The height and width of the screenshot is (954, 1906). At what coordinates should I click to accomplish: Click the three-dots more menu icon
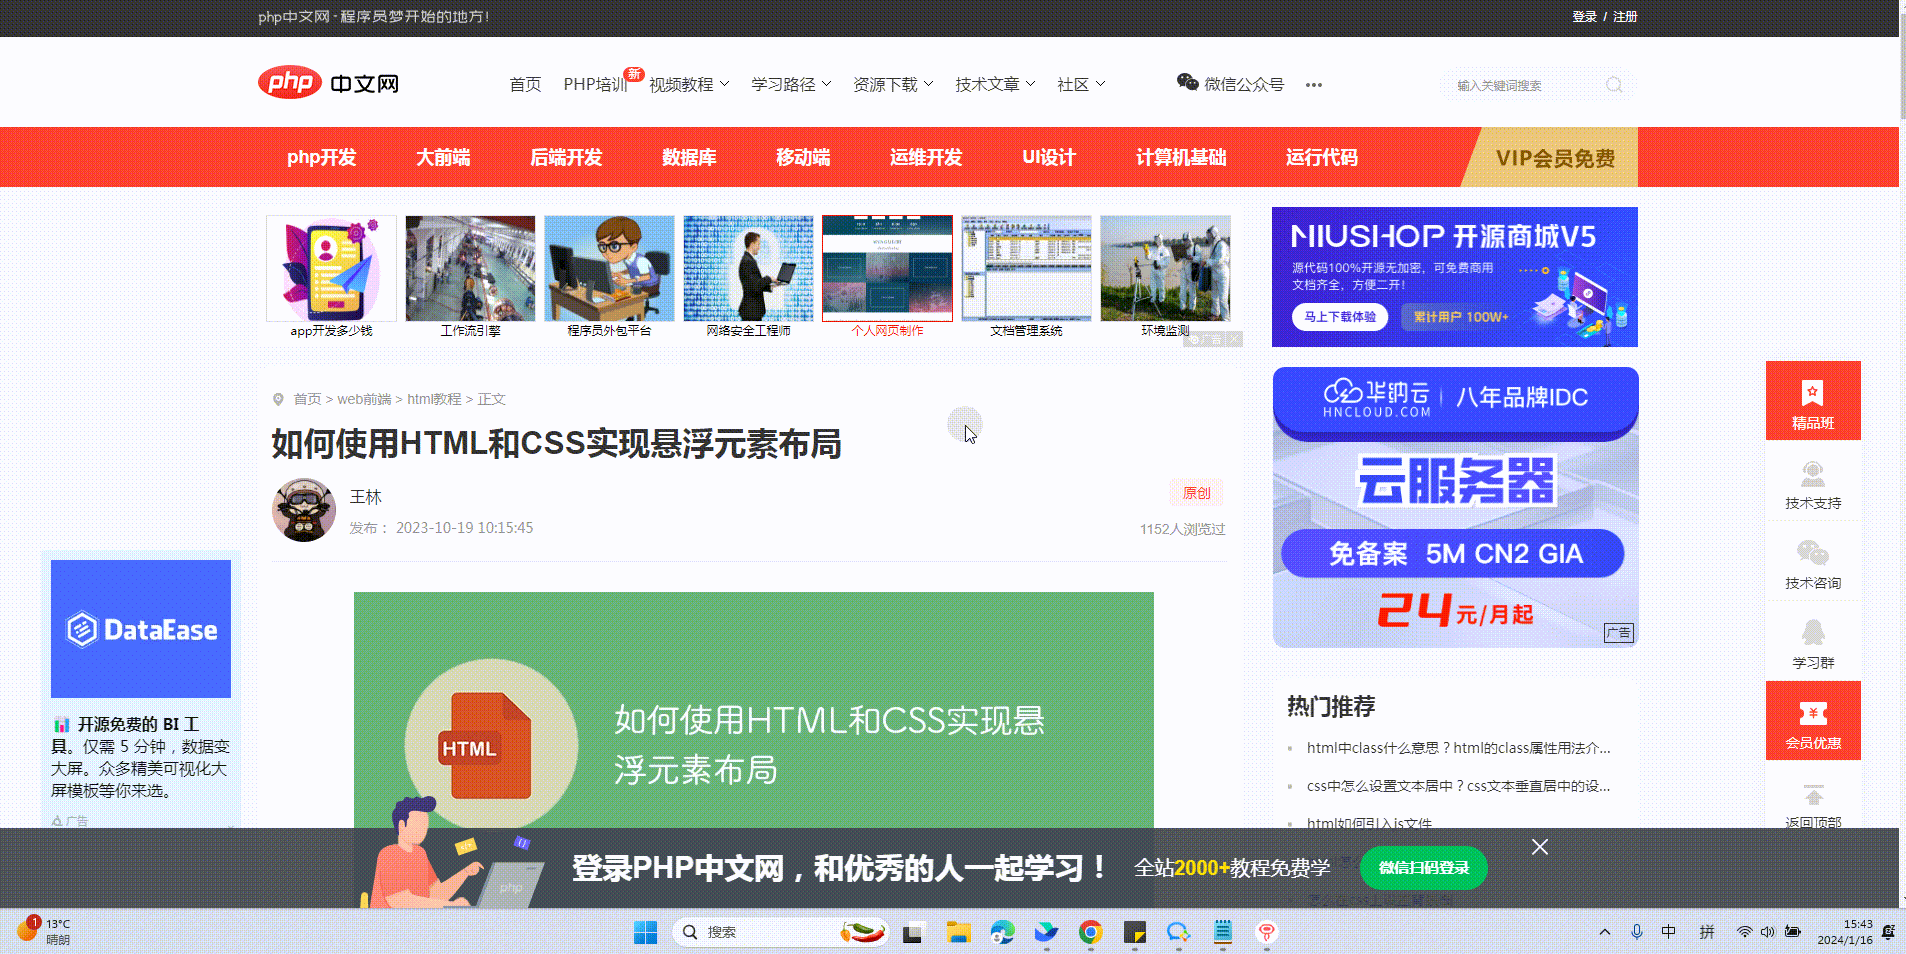point(1313,85)
